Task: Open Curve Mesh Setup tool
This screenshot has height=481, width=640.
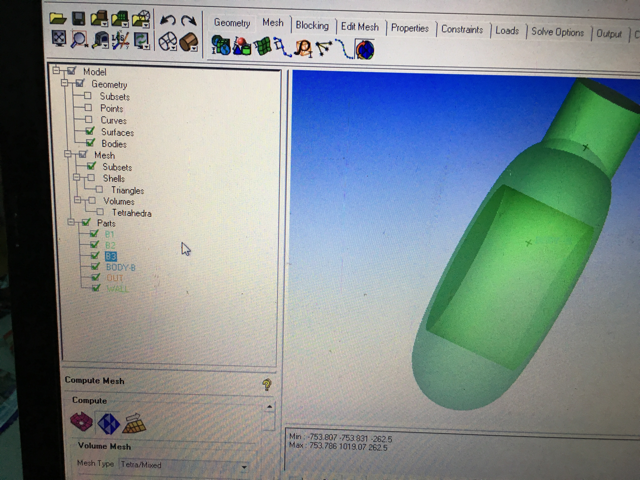Action: 282,47
